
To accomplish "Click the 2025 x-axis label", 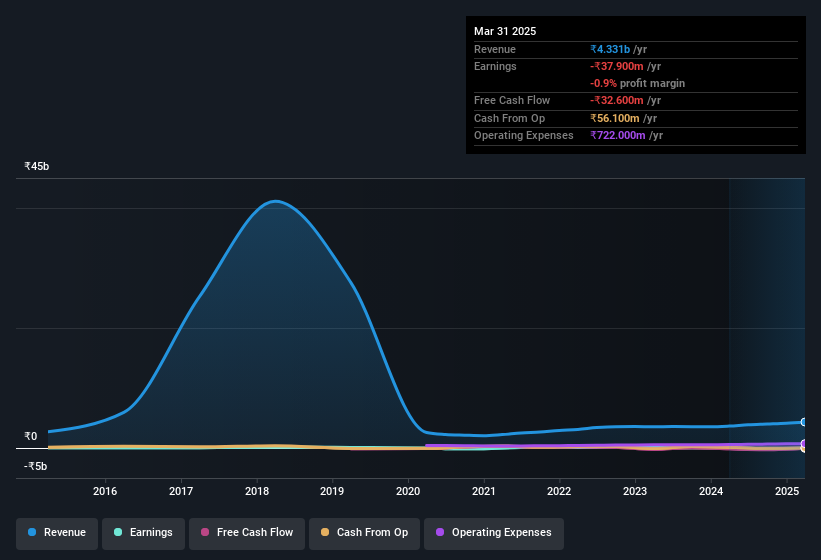I will coord(787,491).
